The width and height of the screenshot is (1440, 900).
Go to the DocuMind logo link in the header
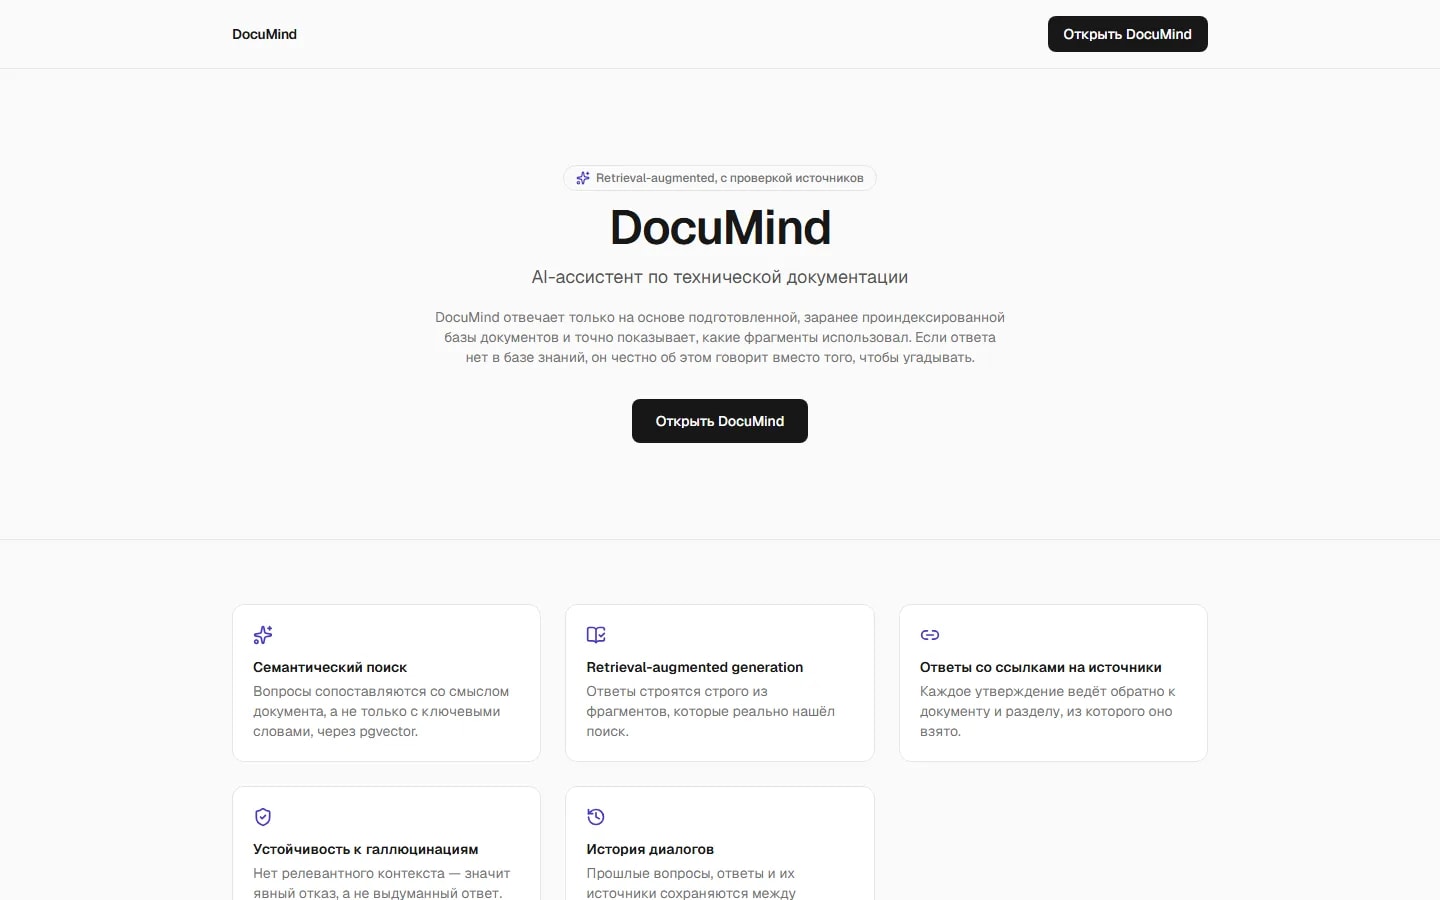pos(264,34)
